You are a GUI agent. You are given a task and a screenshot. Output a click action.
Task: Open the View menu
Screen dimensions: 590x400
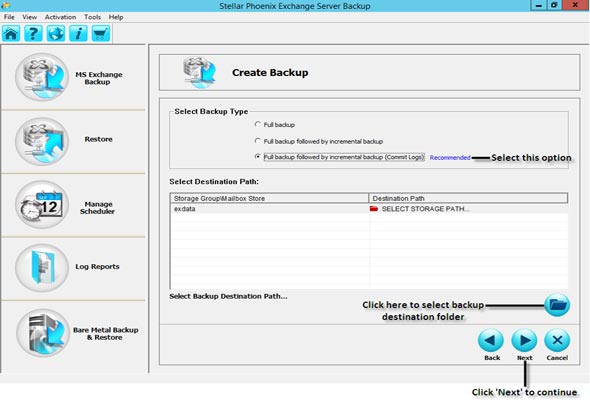click(29, 17)
